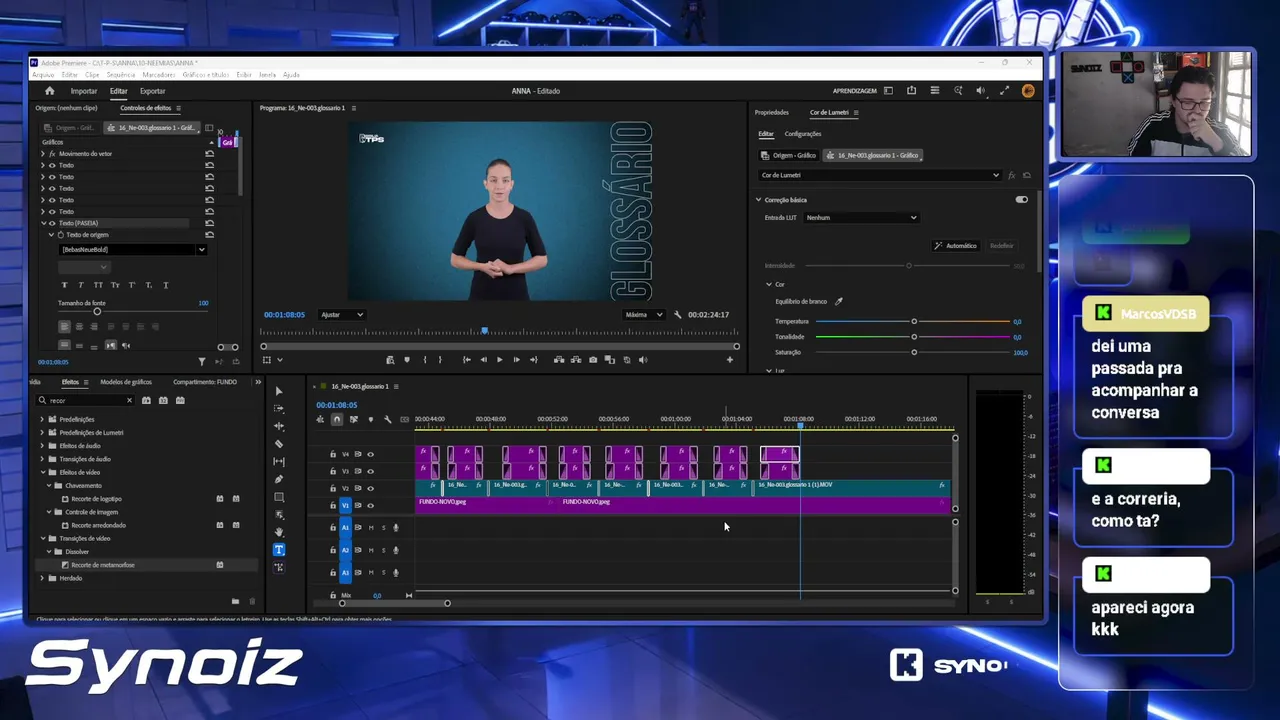
Task: Click the plus button editor in Program monitor
Action: point(730,360)
